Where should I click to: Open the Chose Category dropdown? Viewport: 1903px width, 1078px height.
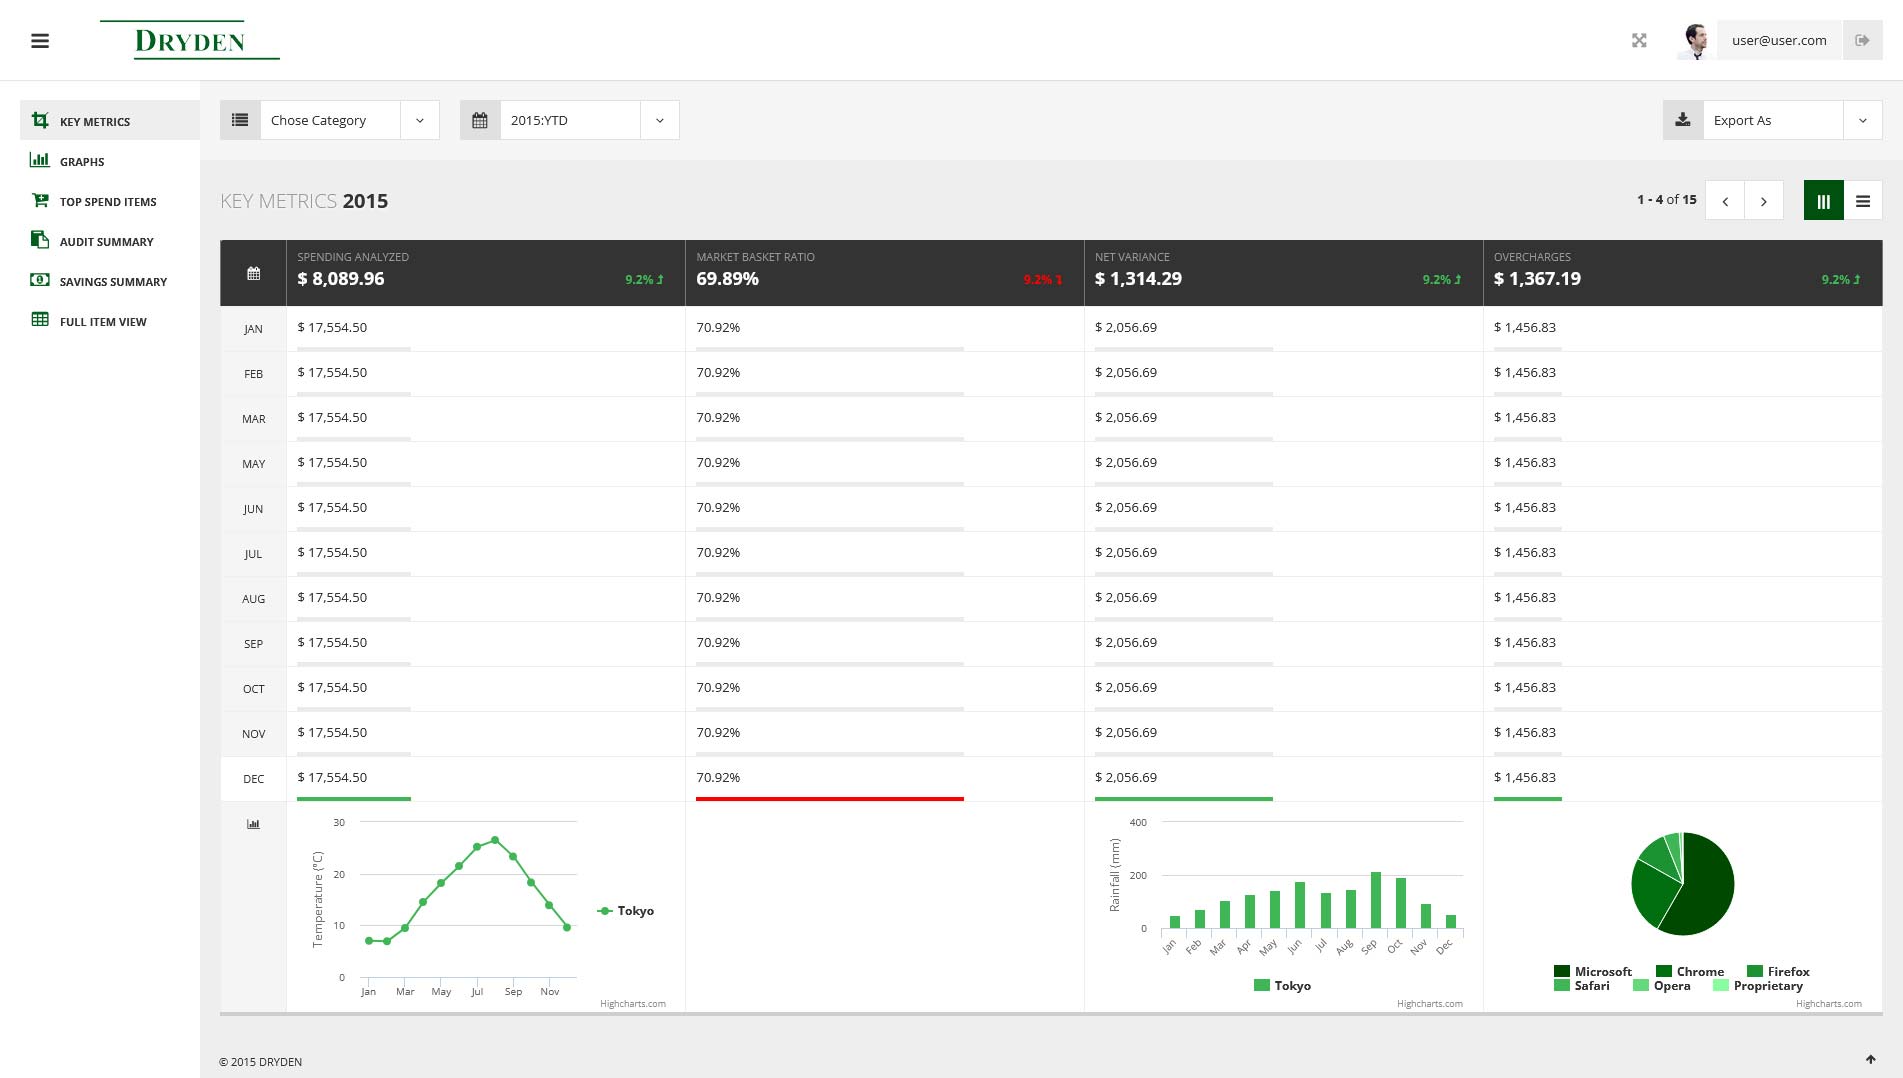coord(350,120)
